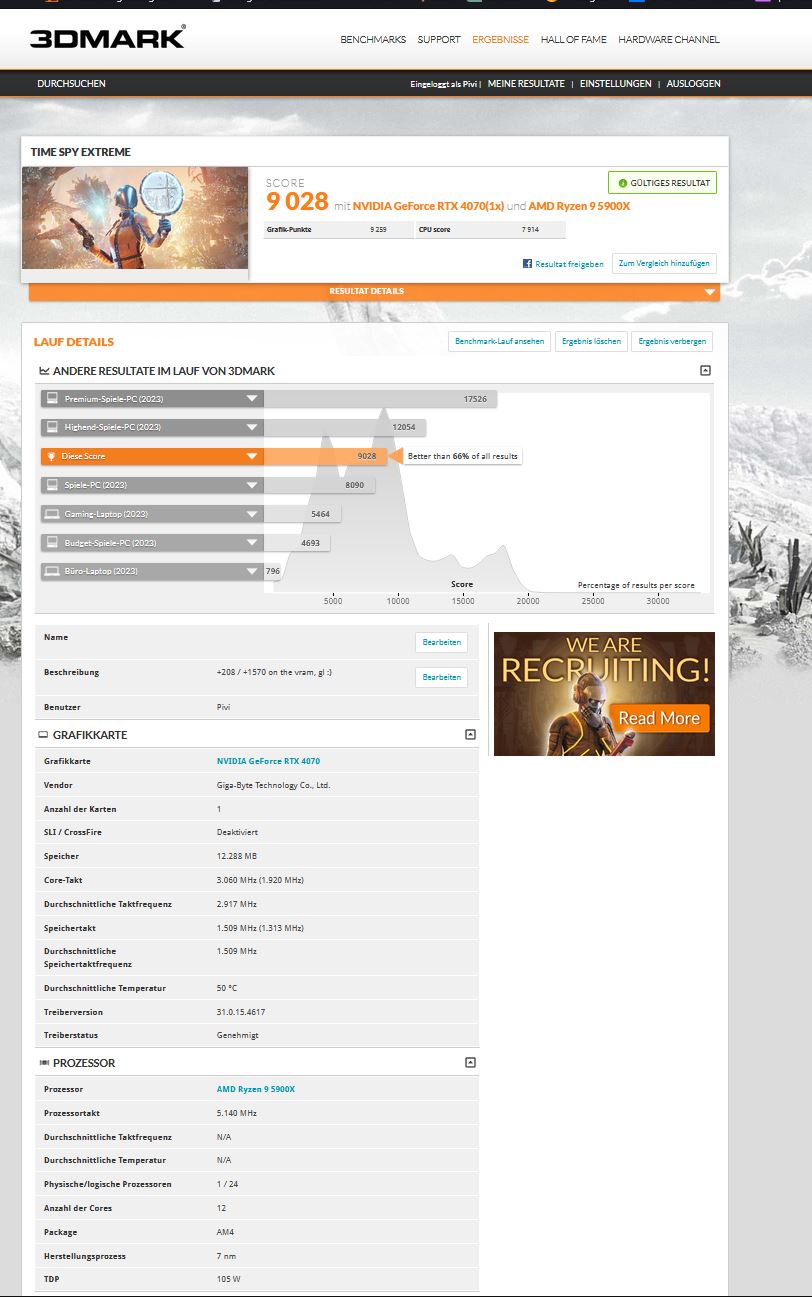Click the Facebook icon next to Resultat freigeben
The width and height of the screenshot is (812, 1297).
click(527, 264)
